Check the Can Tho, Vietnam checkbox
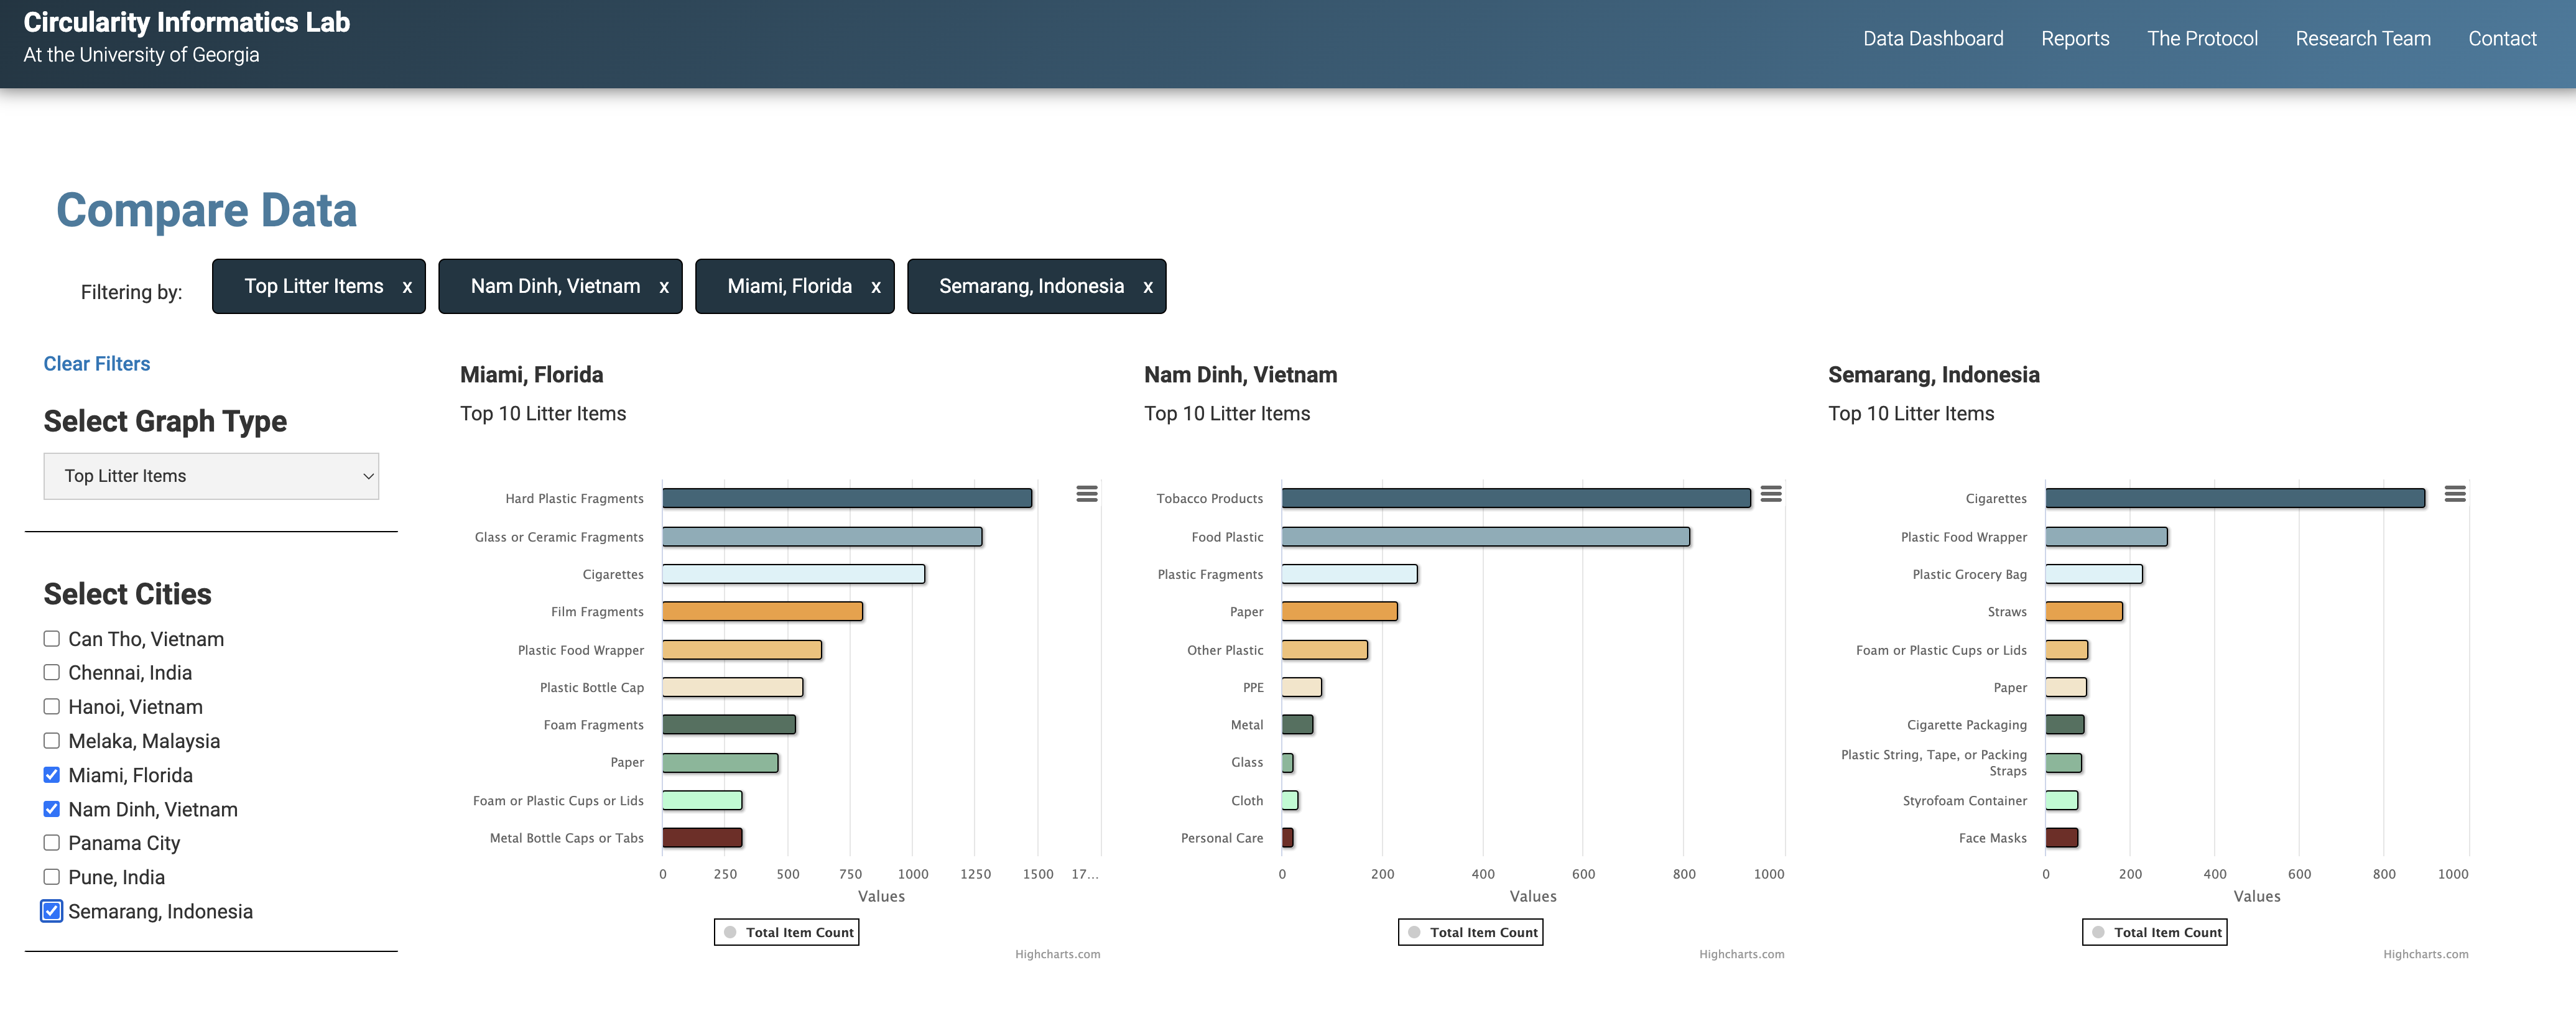Screen dimensions: 2576x1021 (52, 639)
